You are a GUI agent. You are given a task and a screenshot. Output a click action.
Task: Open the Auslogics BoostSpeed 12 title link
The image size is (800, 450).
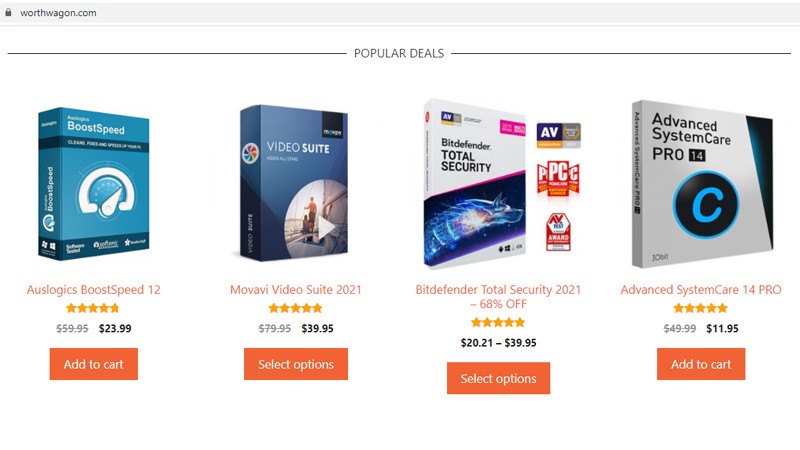tap(94, 290)
